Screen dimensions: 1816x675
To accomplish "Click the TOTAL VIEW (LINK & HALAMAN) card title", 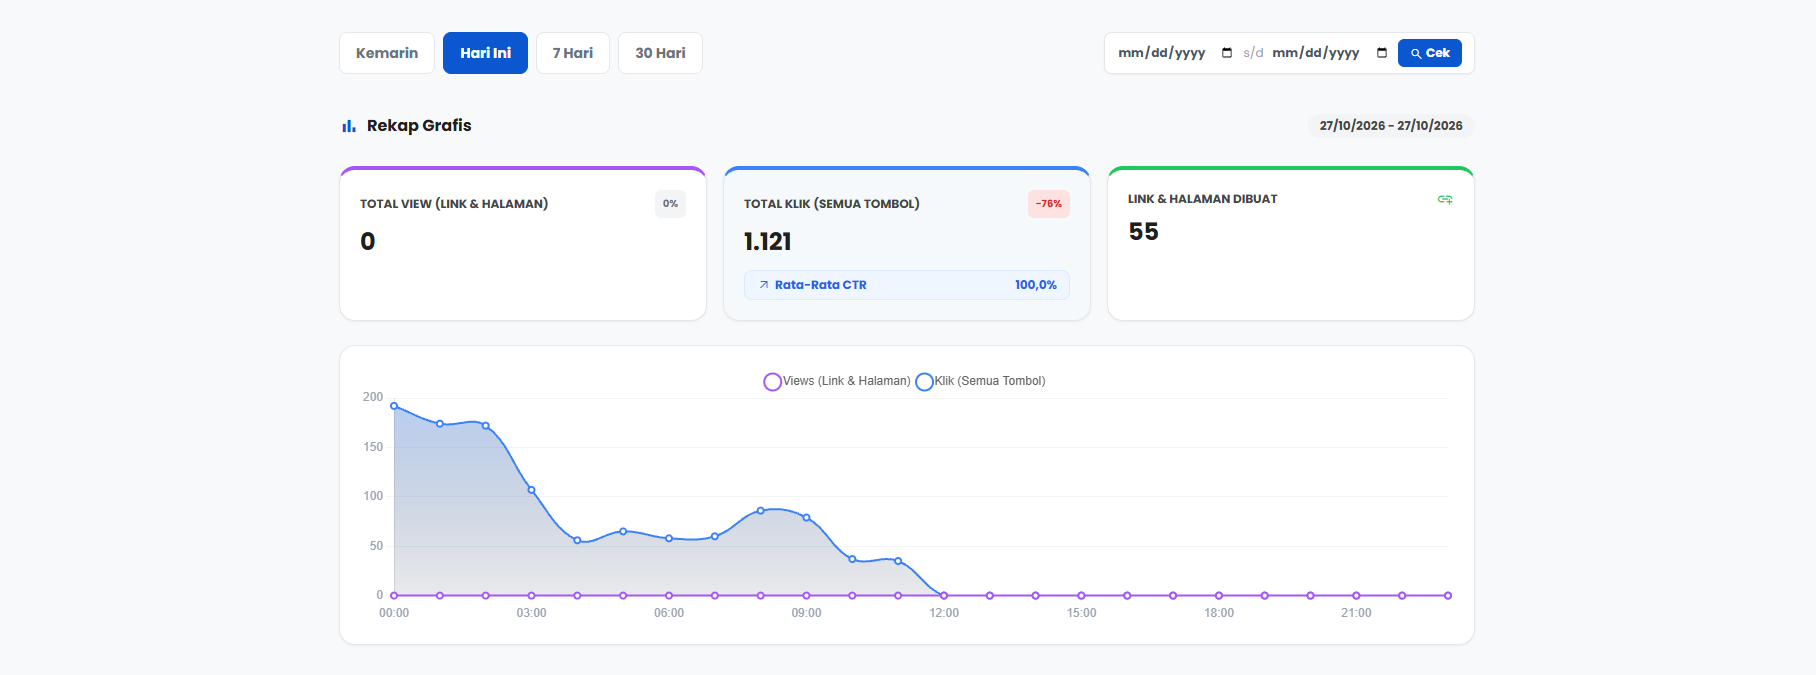I will (x=454, y=204).
